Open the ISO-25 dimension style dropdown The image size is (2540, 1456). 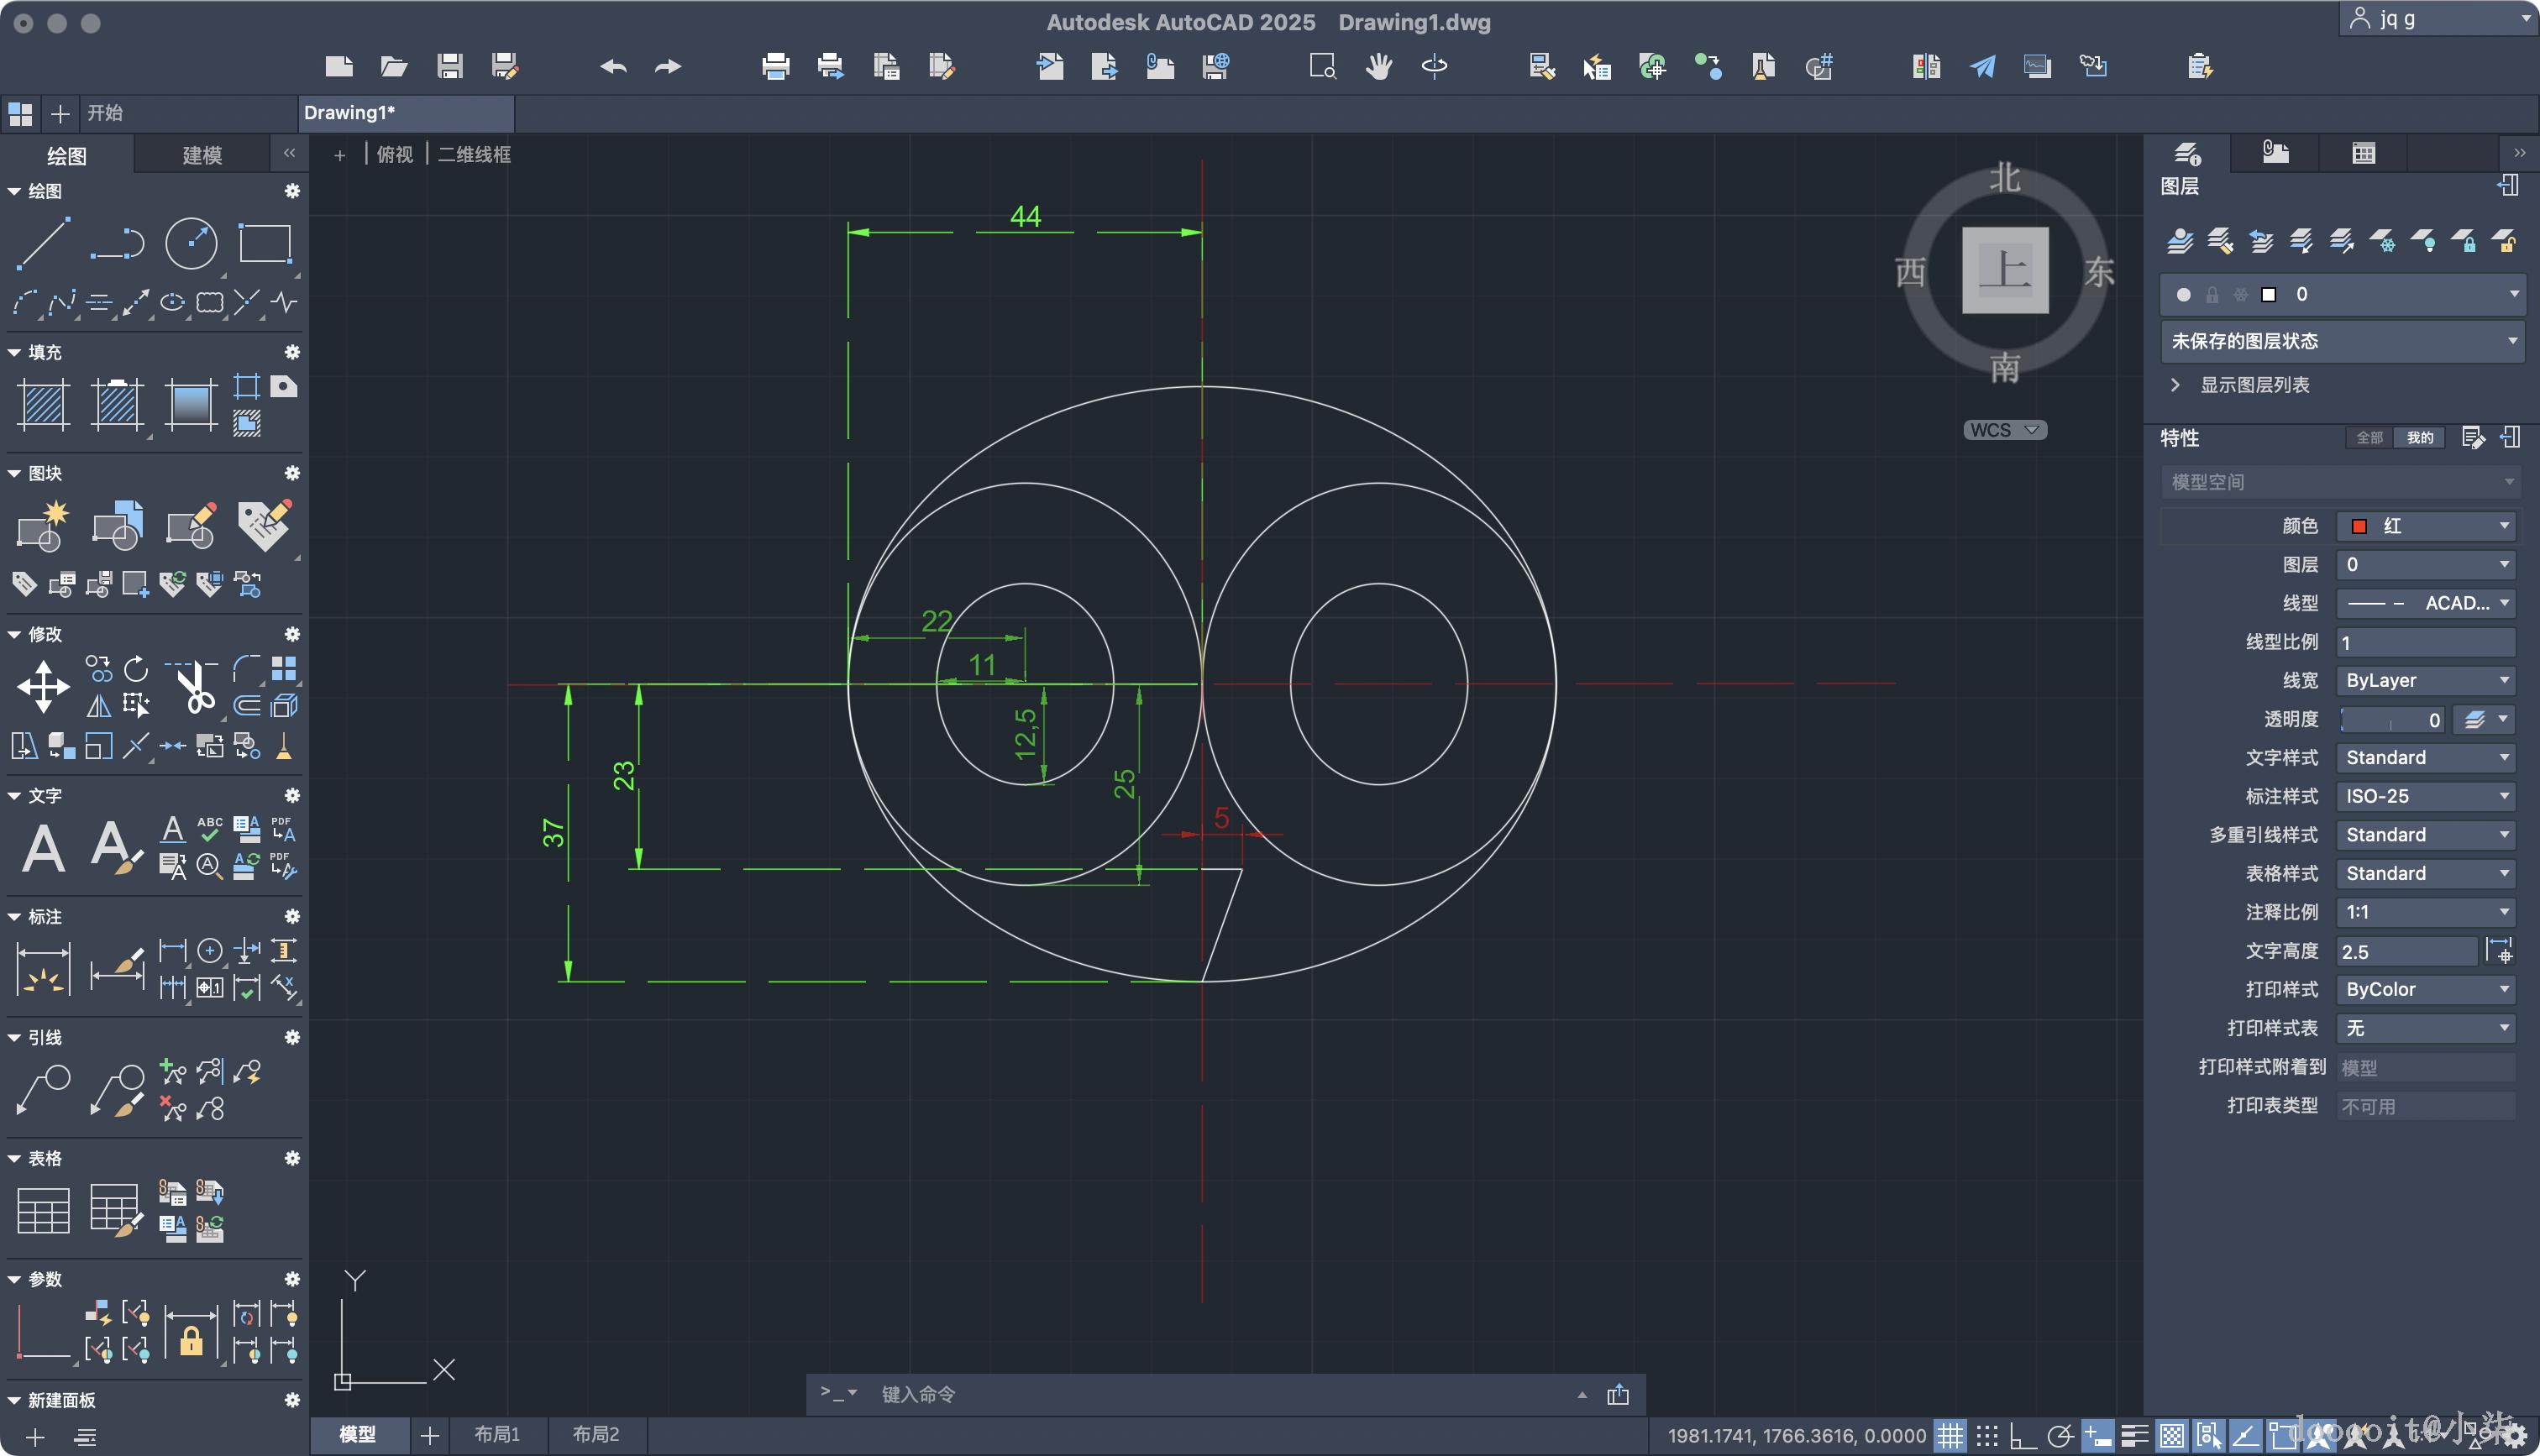2425,796
